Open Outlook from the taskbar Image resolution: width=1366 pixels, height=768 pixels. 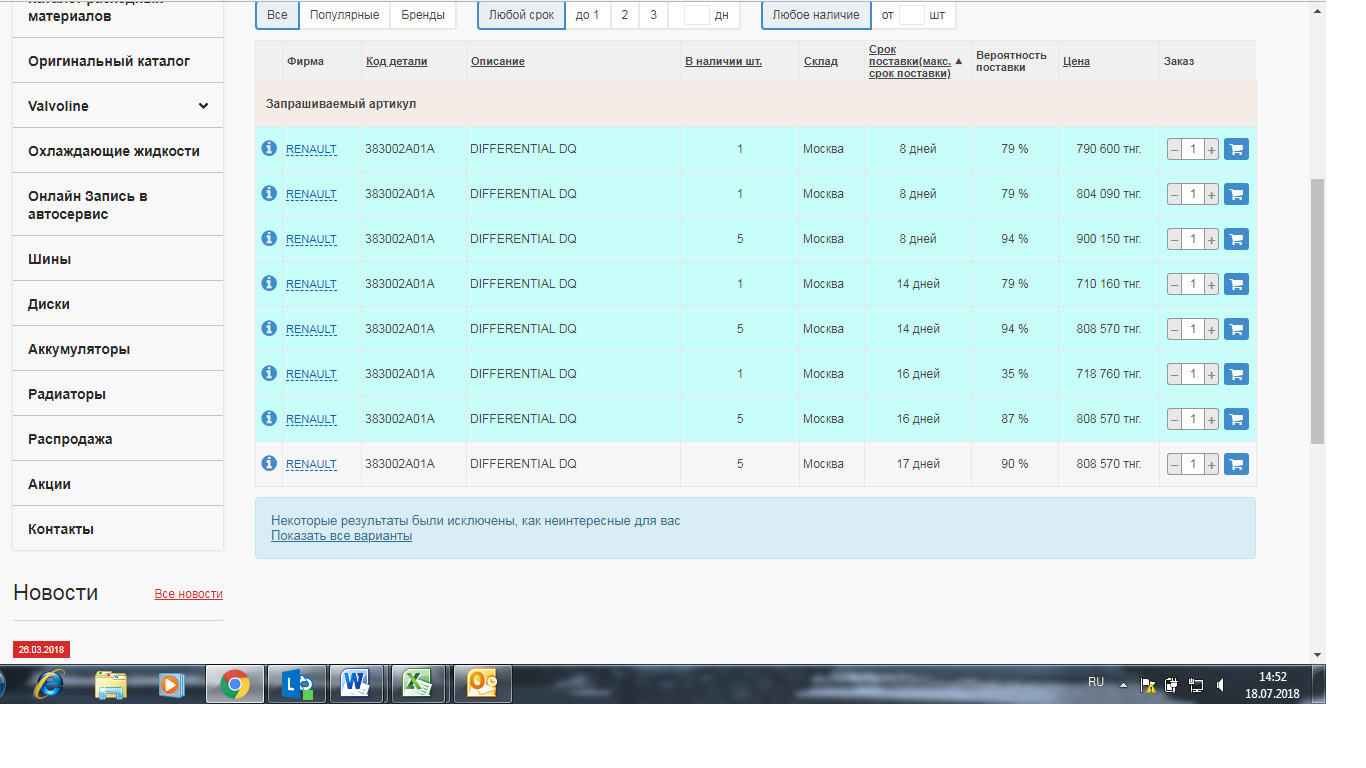[482, 684]
